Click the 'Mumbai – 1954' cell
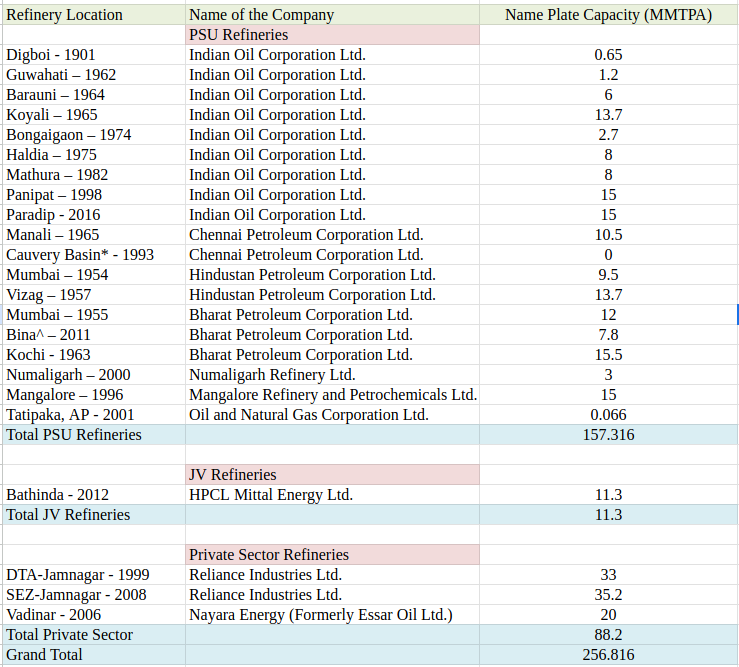This screenshot has width=739, height=667. tap(94, 275)
